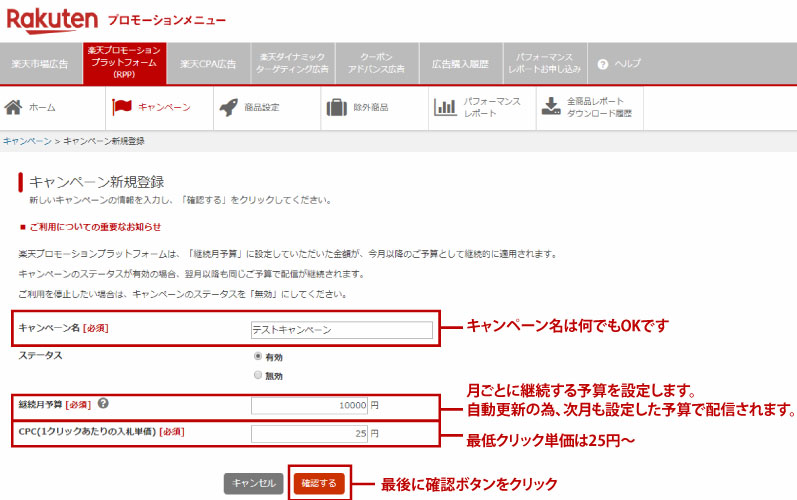This screenshot has height=500, width=797.
Task: Open the クーポンアドバンス広告 tab
Action: 374,64
